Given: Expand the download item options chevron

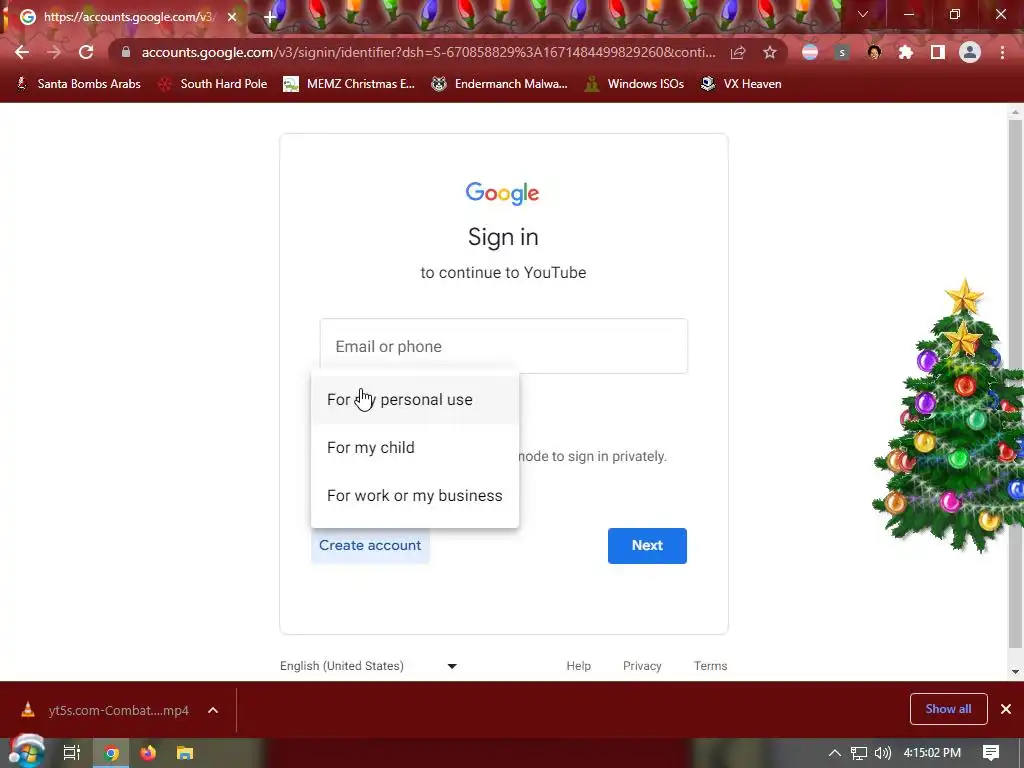Looking at the screenshot, I should click(x=213, y=711).
